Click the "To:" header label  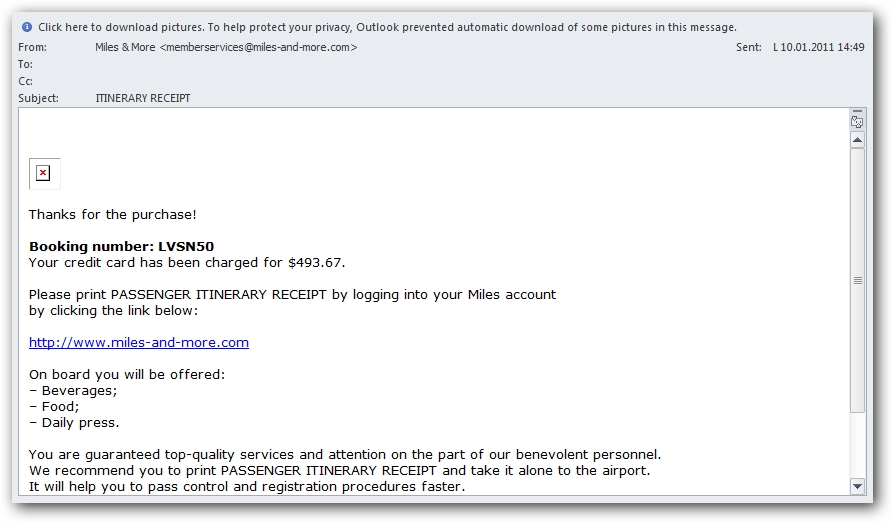(26, 64)
